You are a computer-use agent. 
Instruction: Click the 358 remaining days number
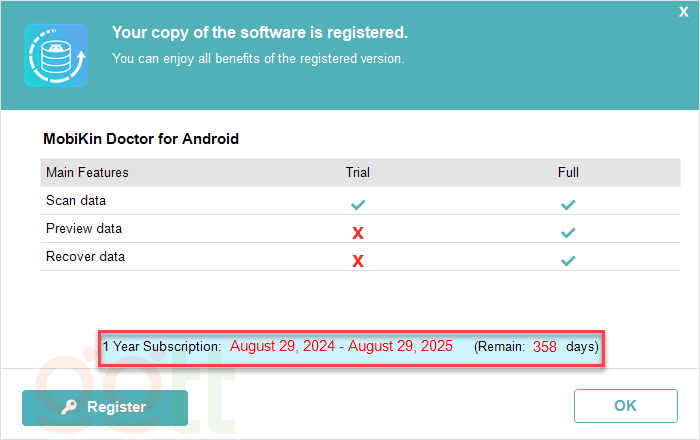[545, 347]
